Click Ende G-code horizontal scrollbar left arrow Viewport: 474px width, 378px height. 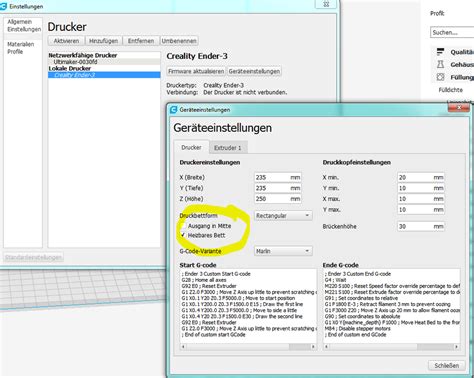326,347
